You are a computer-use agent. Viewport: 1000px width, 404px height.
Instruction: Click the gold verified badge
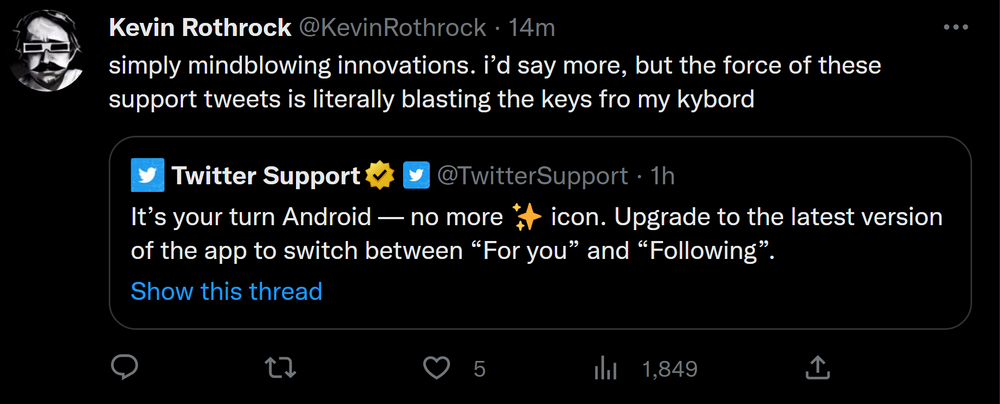379,176
